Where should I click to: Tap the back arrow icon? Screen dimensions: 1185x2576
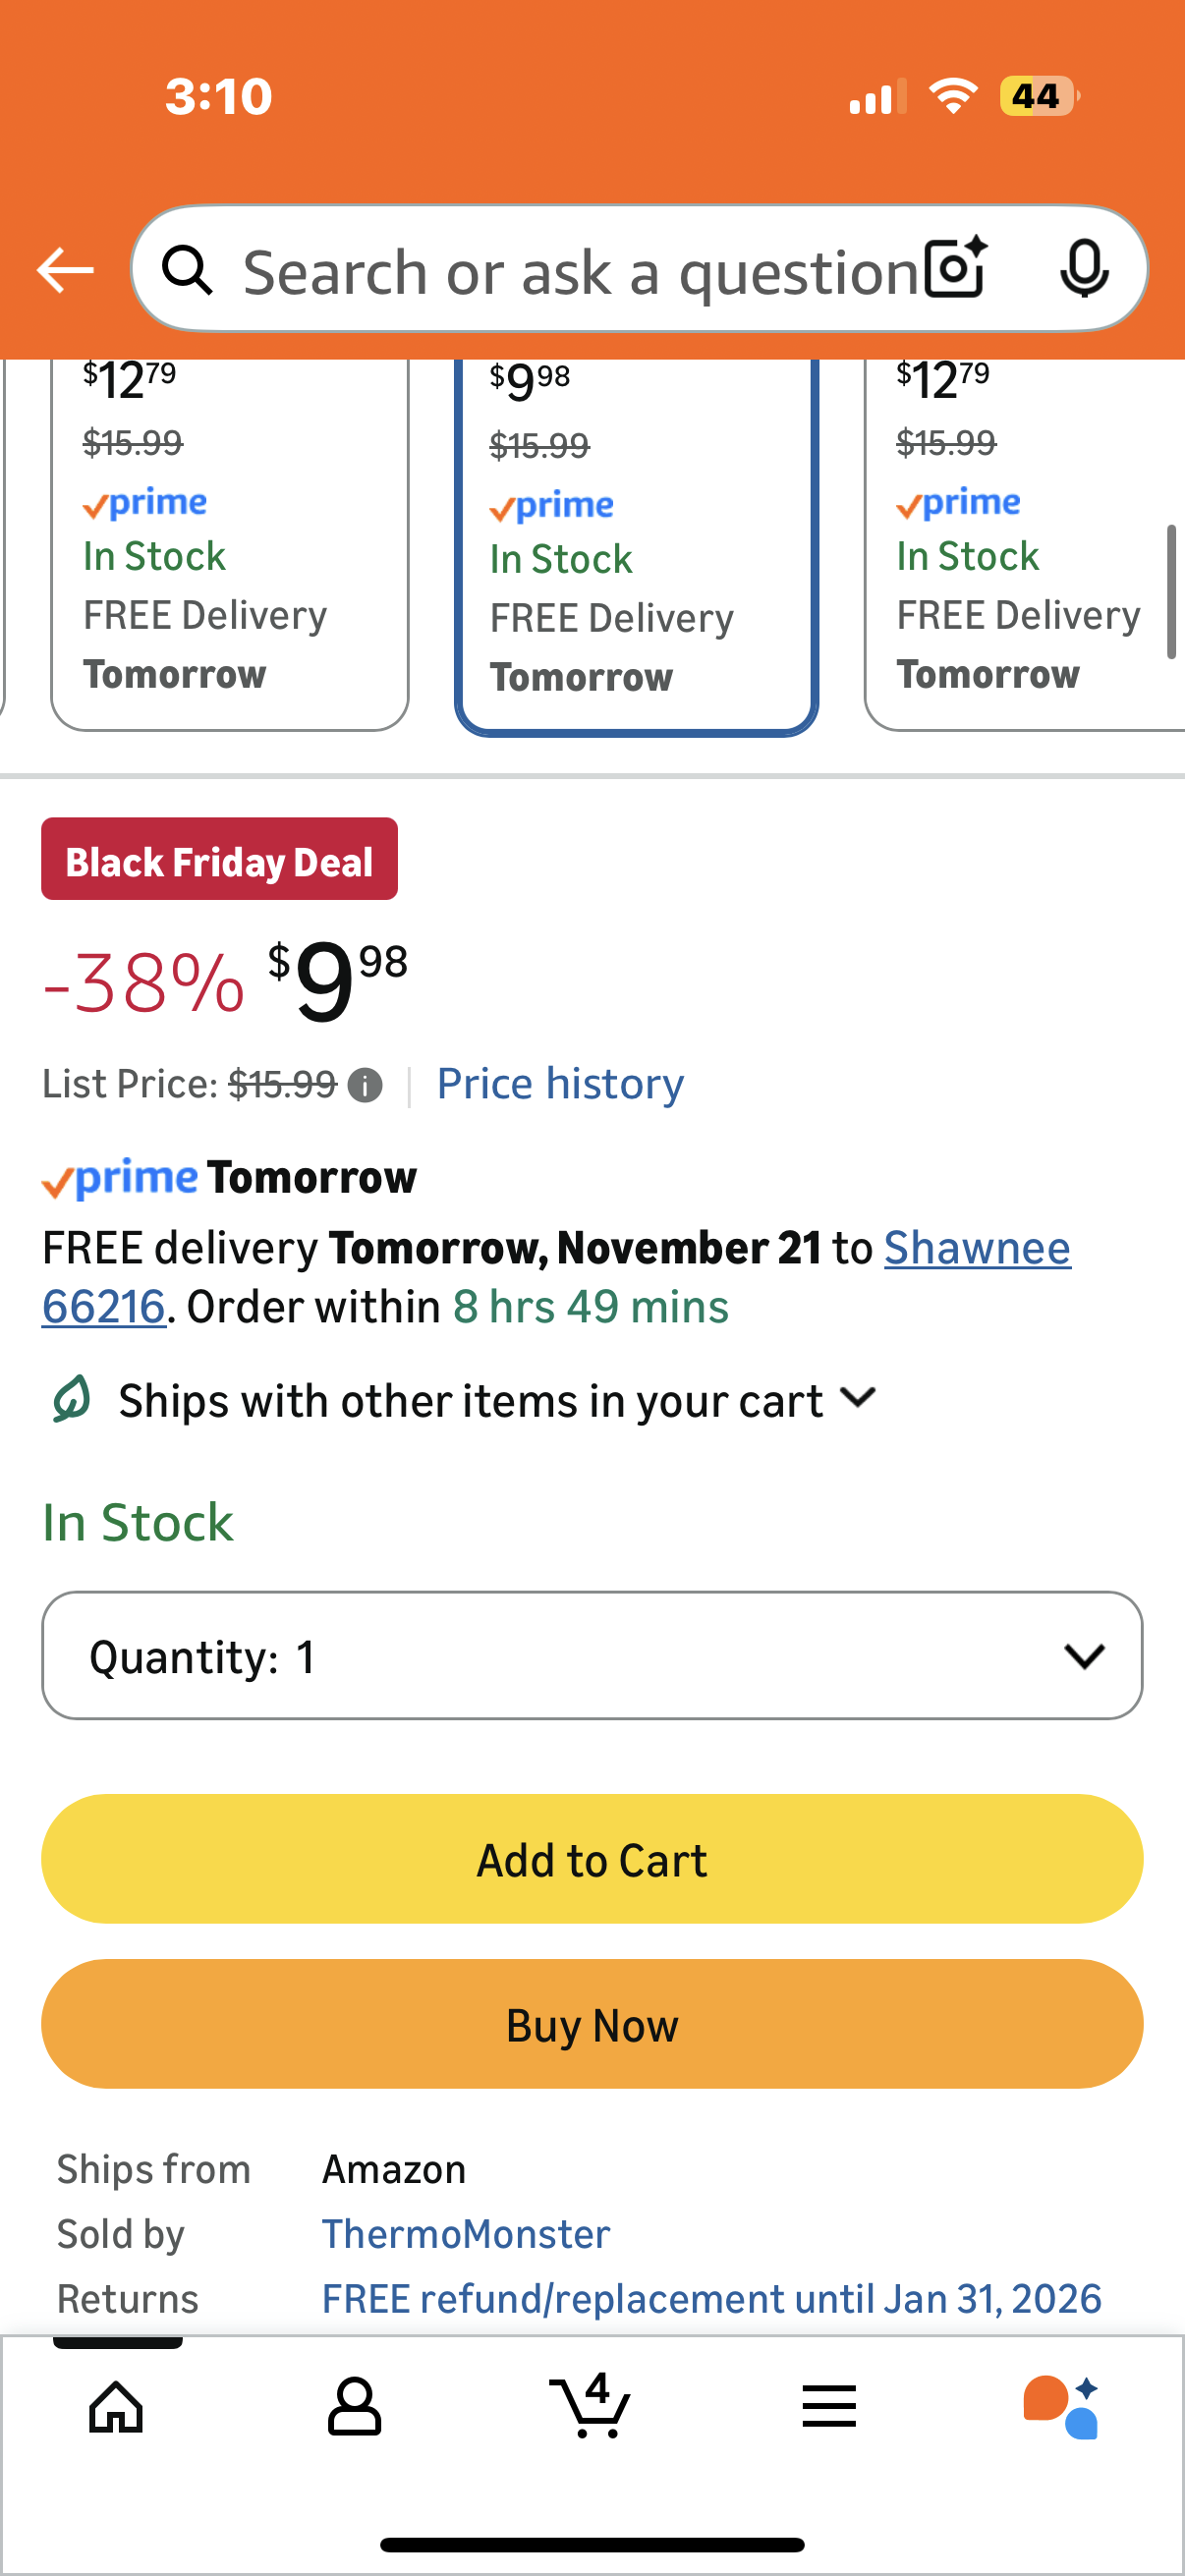(x=65, y=270)
